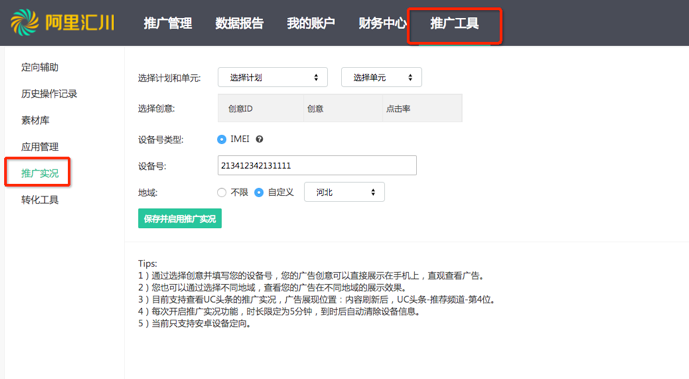Image resolution: width=689 pixels, height=379 pixels.
Task: Go to 素材库 sidebar item
Action: coord(35,120)
